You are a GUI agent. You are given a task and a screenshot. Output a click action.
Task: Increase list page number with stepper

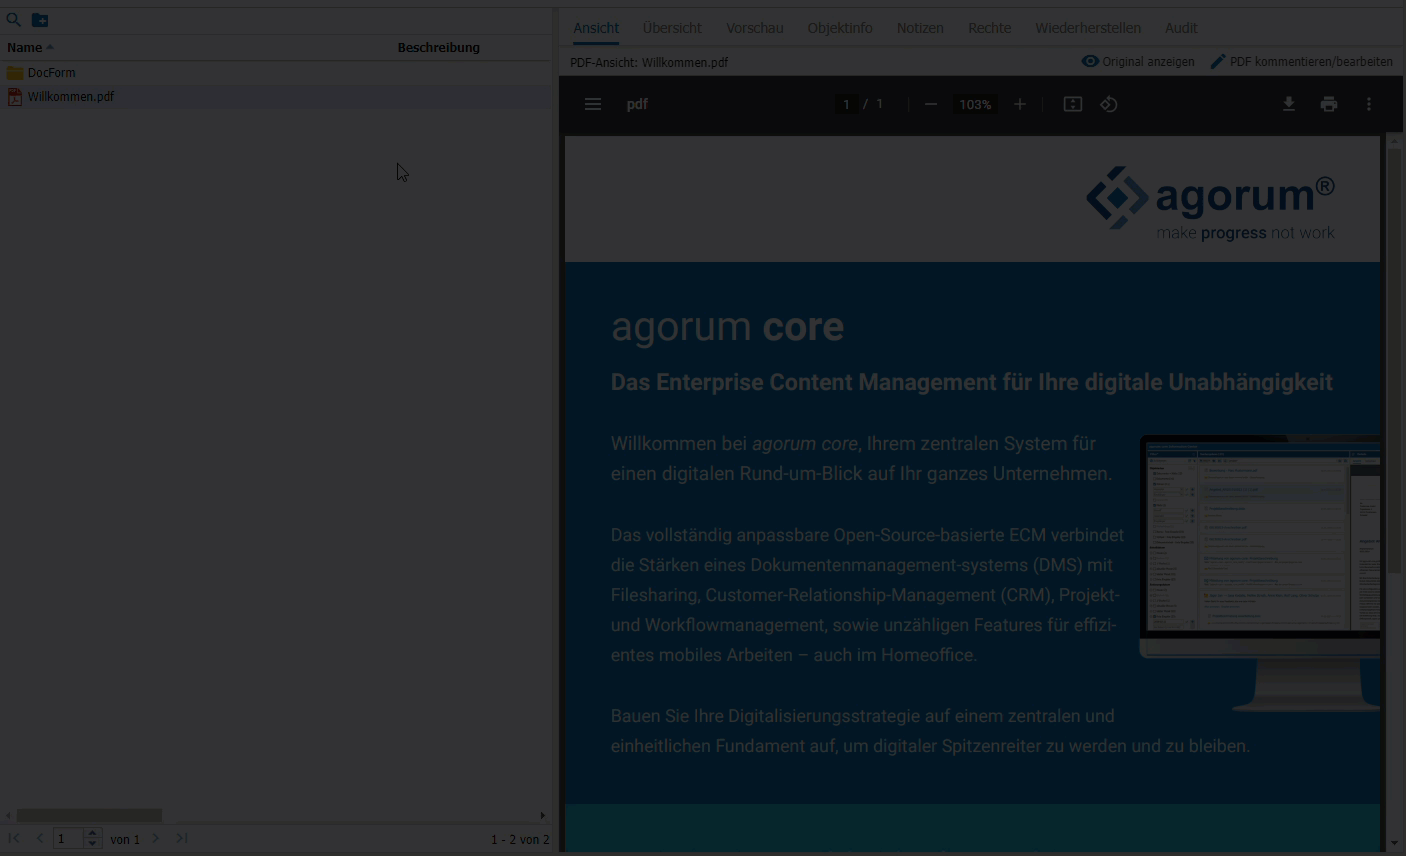[x=92, y=834]
